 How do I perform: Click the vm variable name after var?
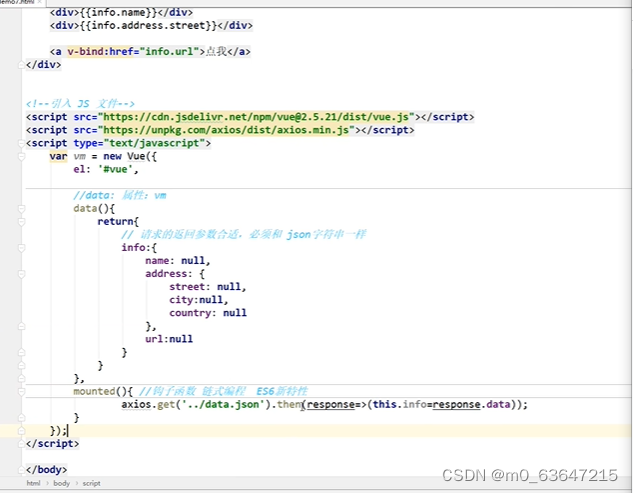[x=80, y=156]
